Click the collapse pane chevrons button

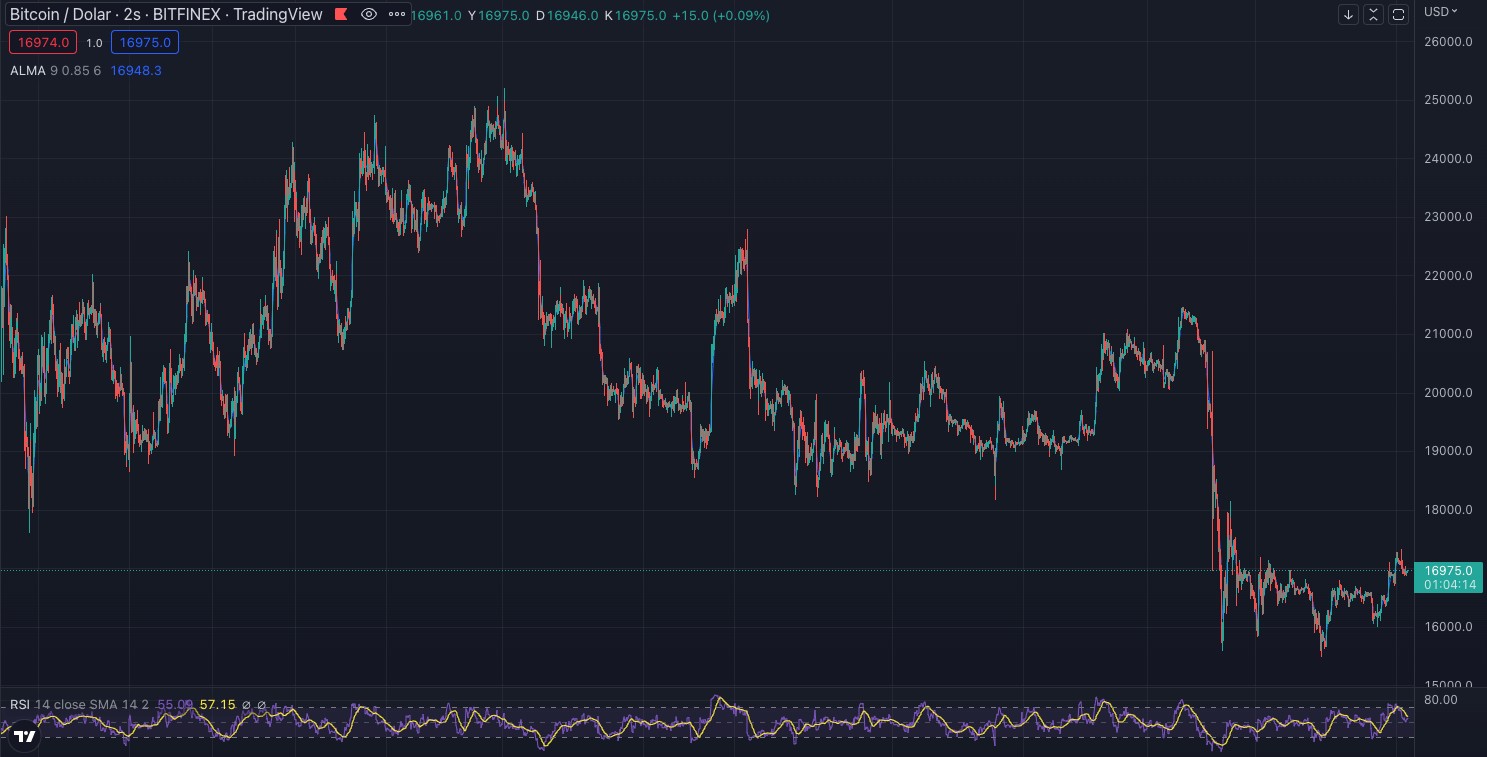[1373, 14]
